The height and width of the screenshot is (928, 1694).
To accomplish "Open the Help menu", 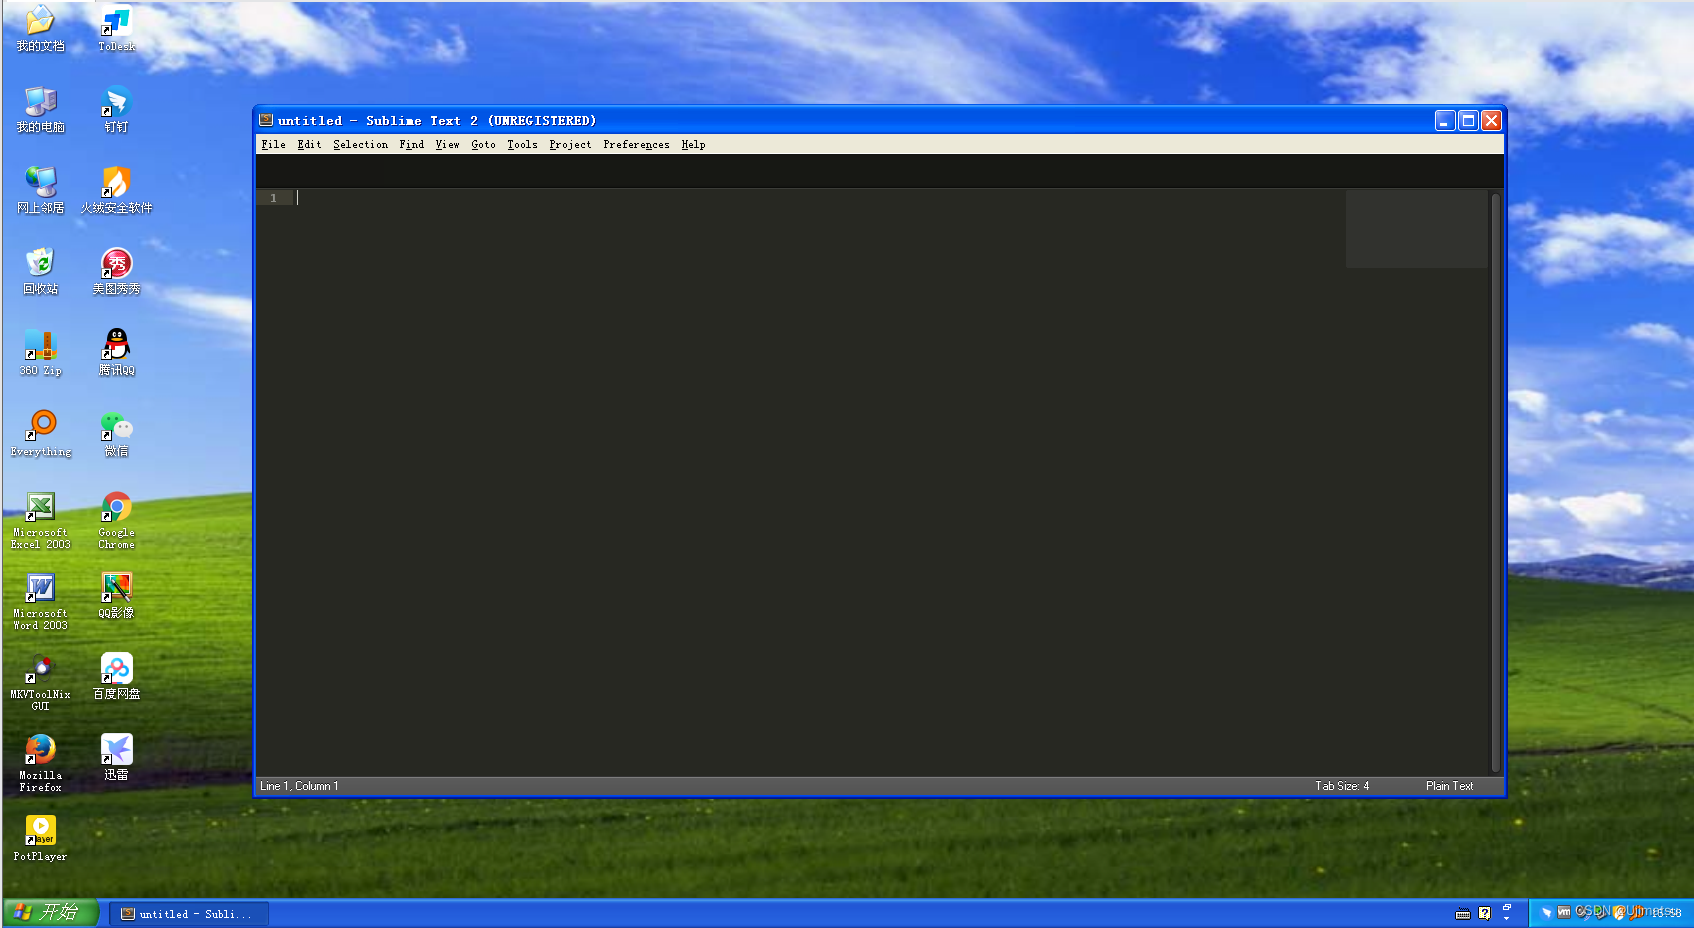I will 693,144.
